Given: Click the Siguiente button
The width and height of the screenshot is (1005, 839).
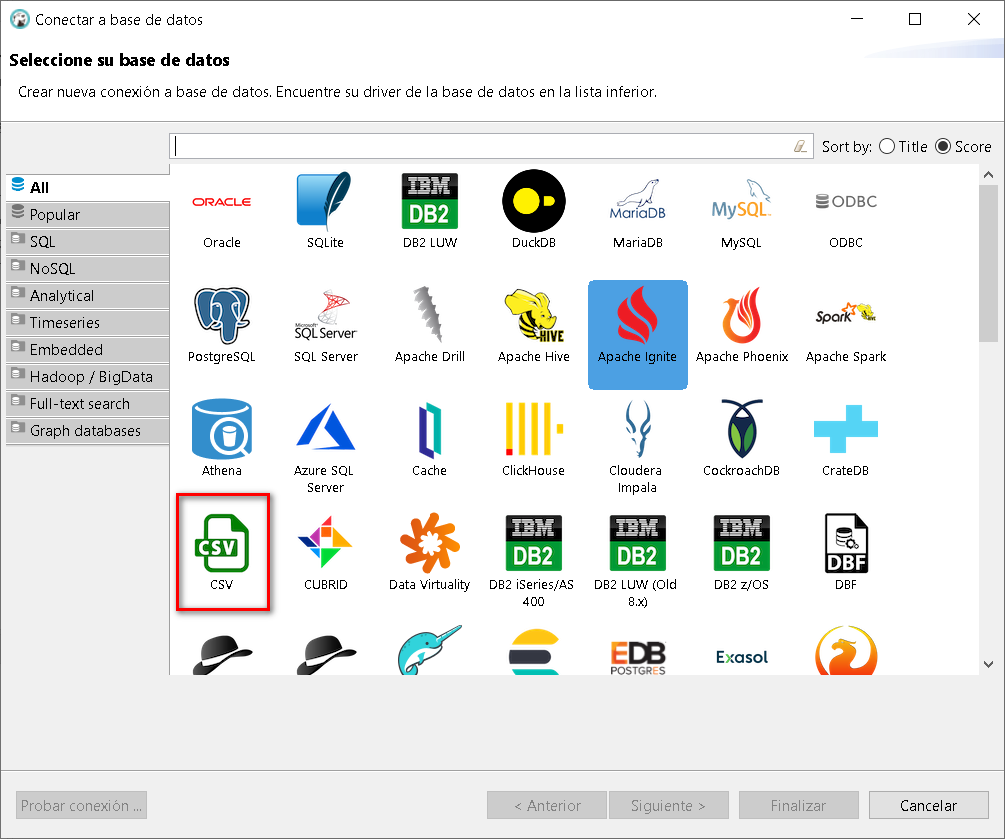Looking at the screenshot, I should pyautogui.click(x=669, y=805).
